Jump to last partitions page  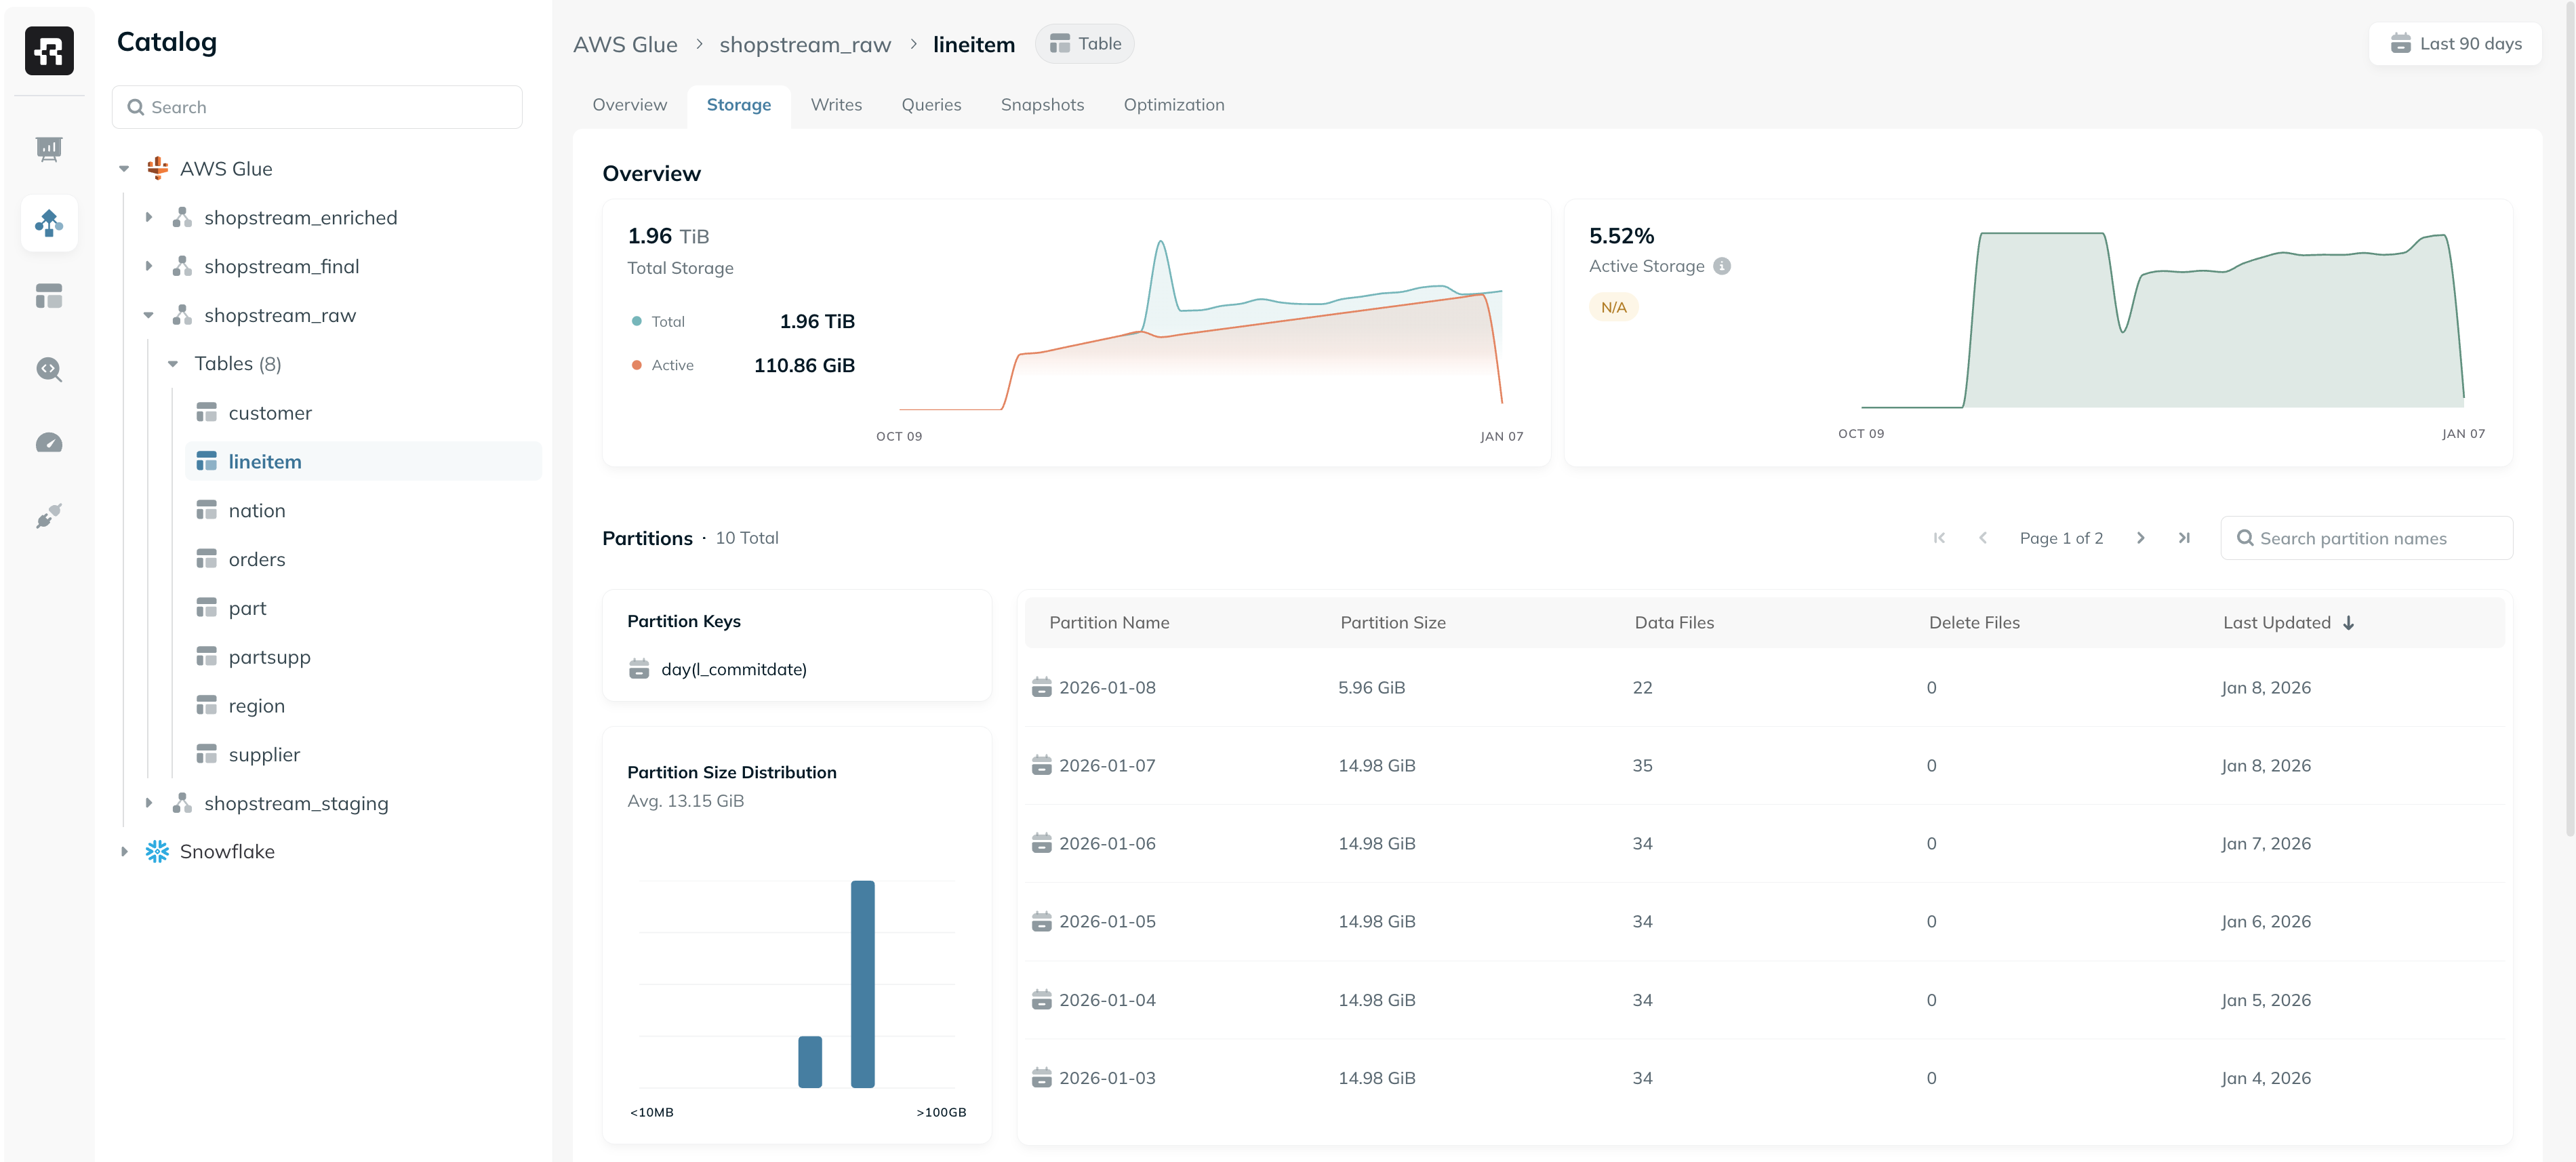[x=2184, y=538]
